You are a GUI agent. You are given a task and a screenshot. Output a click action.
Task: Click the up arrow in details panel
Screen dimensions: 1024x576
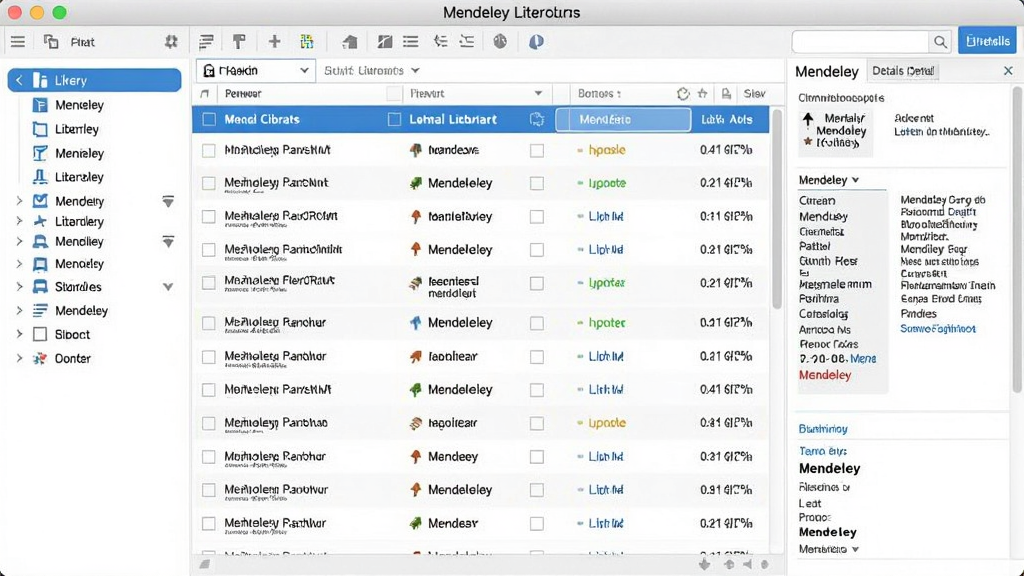(808, 118)
